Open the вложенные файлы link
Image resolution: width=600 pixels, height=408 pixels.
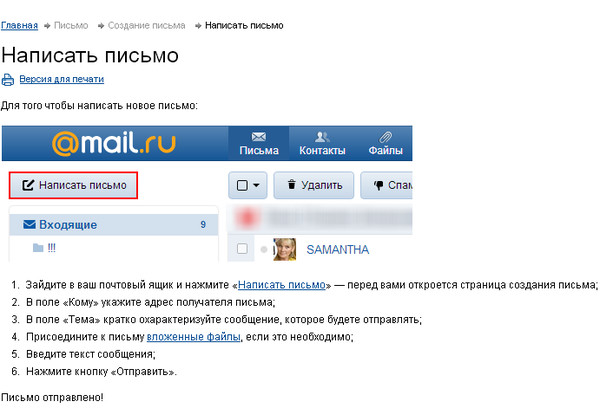(x=194, y=337)
